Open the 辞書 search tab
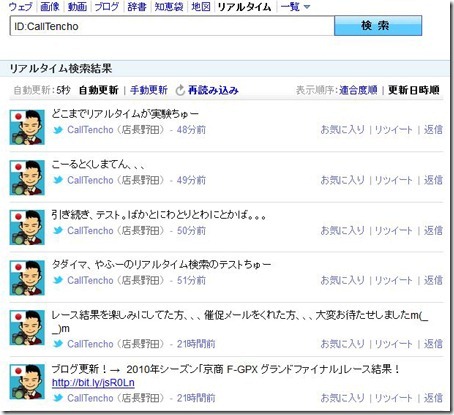 coord(137,6)
